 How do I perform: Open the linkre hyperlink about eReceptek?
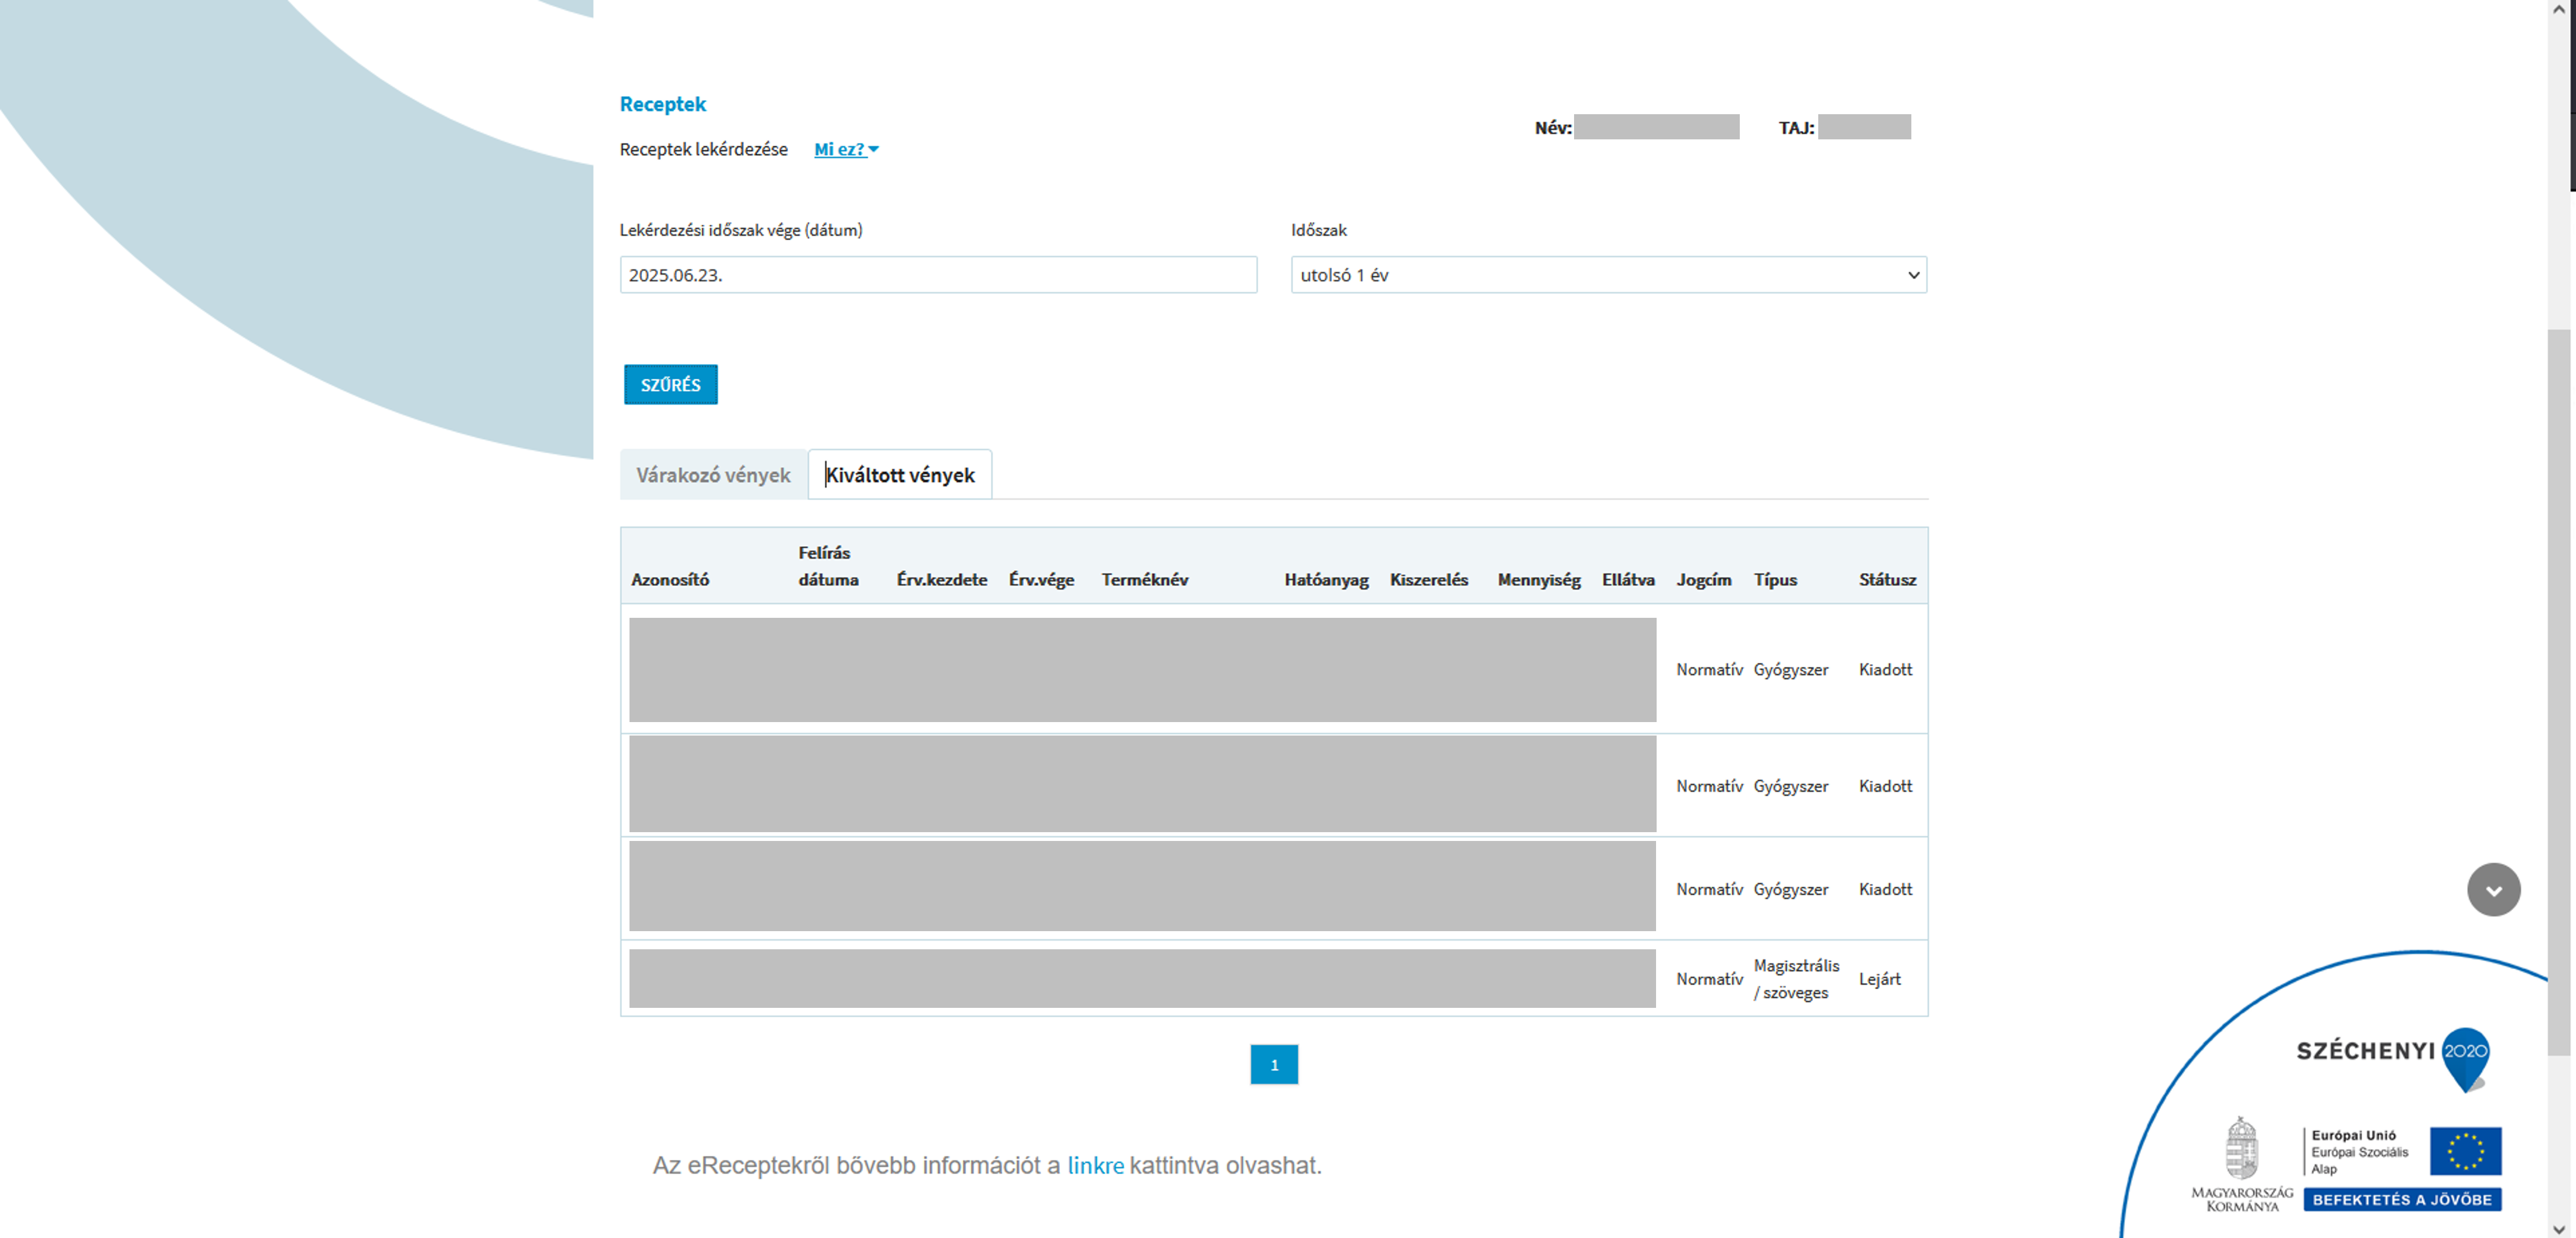coord(1095,1165)
